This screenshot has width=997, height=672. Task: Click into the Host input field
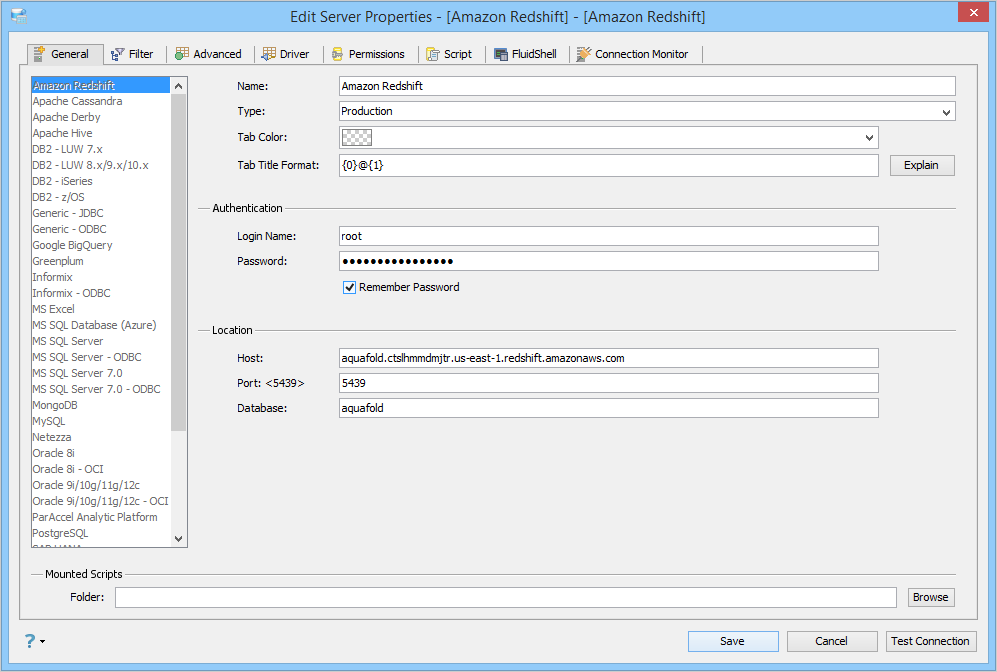click(x=608, y=358)
